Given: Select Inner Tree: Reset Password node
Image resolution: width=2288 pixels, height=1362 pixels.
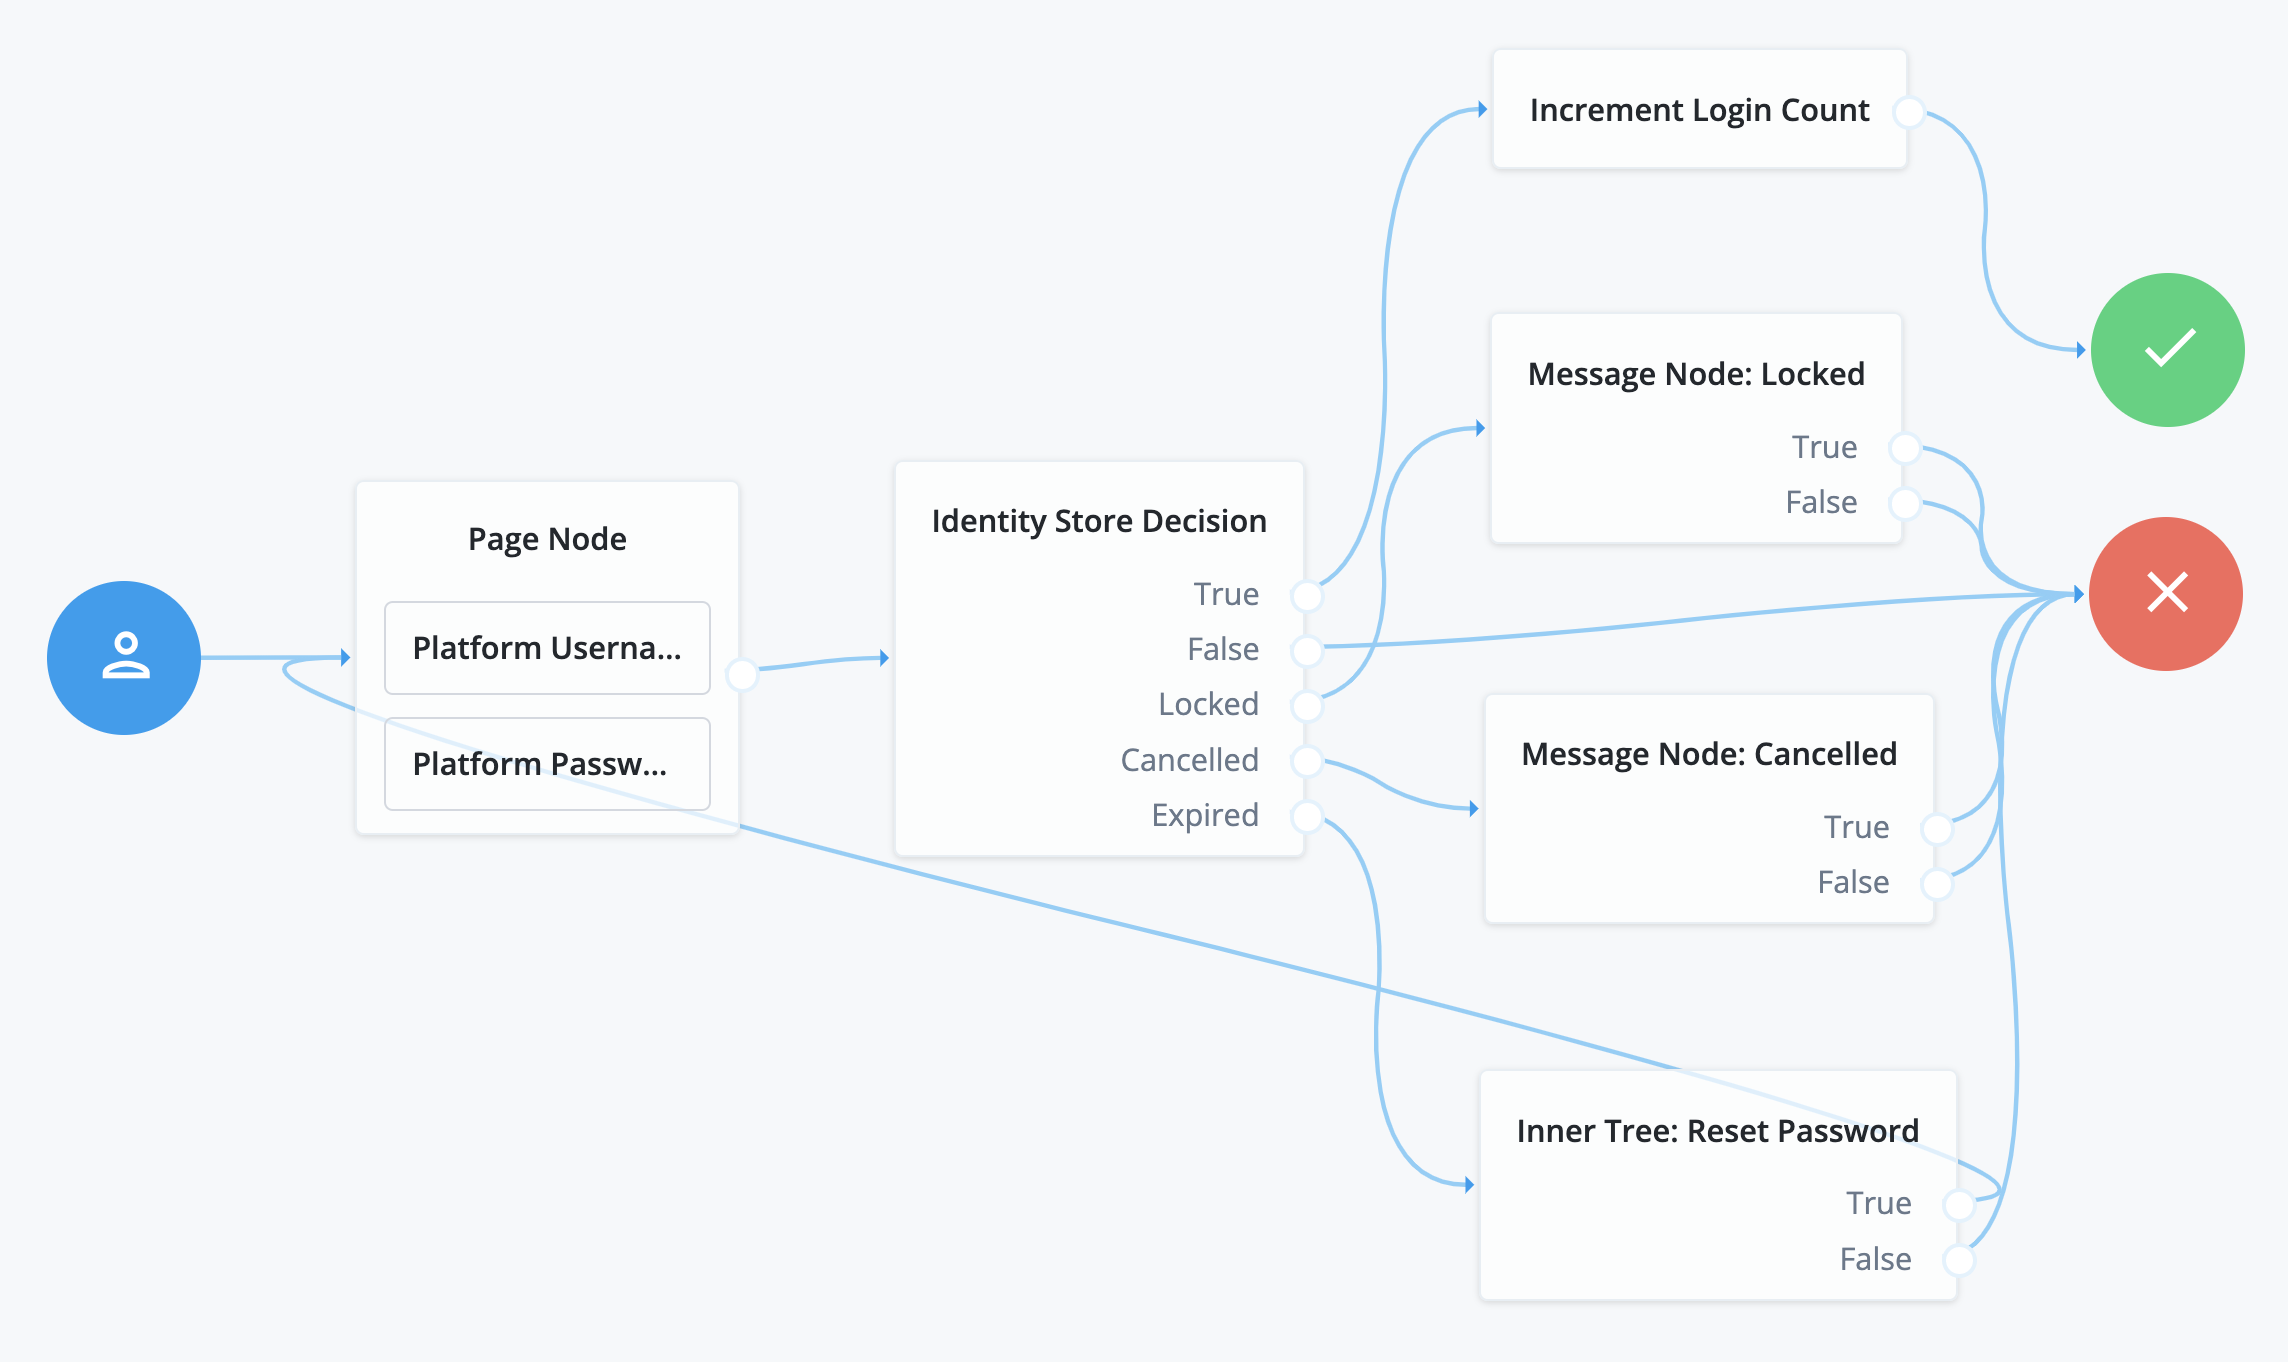Looking at the screenshot, I should click(x=1716, y=1131).
